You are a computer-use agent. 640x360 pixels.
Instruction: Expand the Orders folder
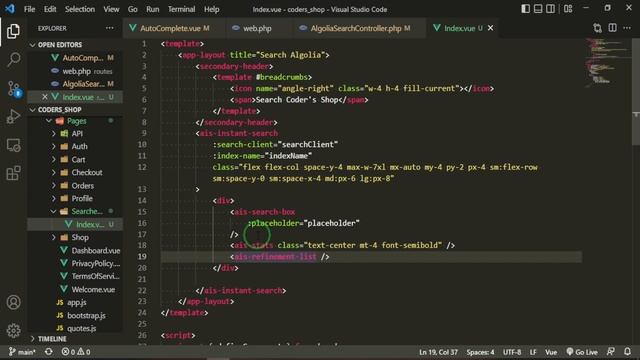[x=53, y=186]
